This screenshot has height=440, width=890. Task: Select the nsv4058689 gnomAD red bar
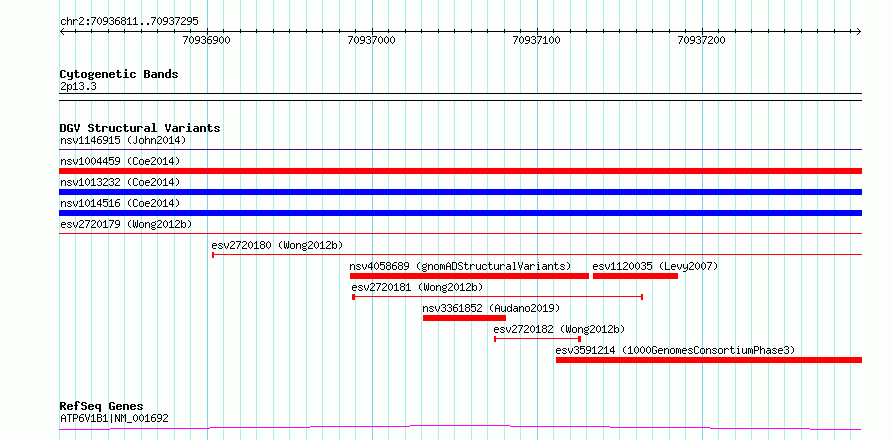point(469,276)
